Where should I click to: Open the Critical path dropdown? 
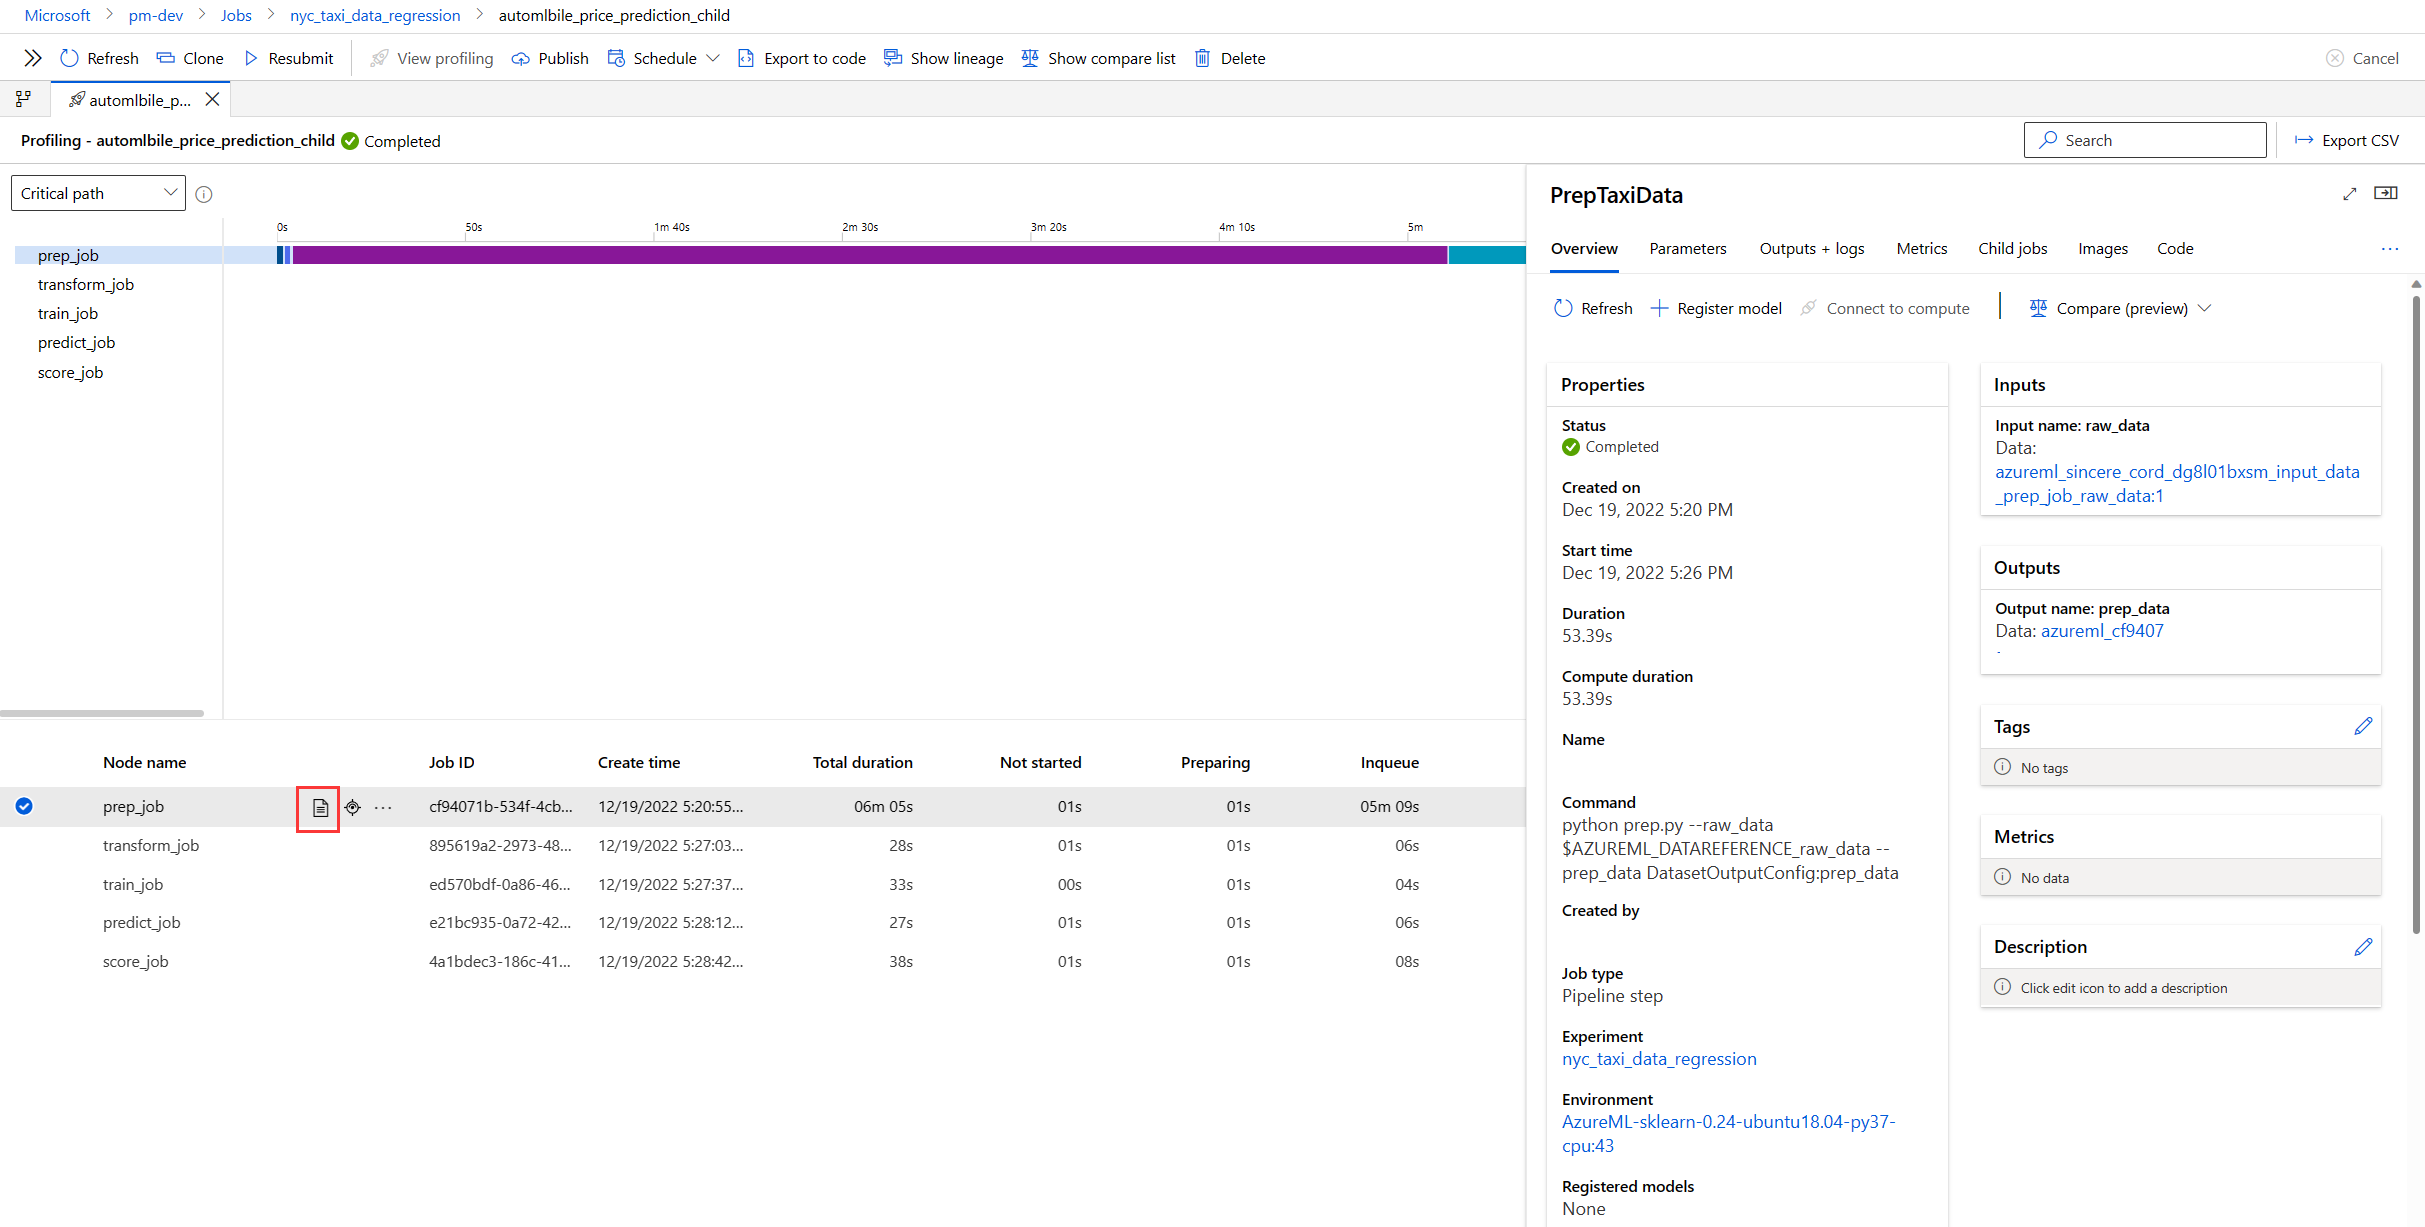pyautogui.click(x=98, y=193)
